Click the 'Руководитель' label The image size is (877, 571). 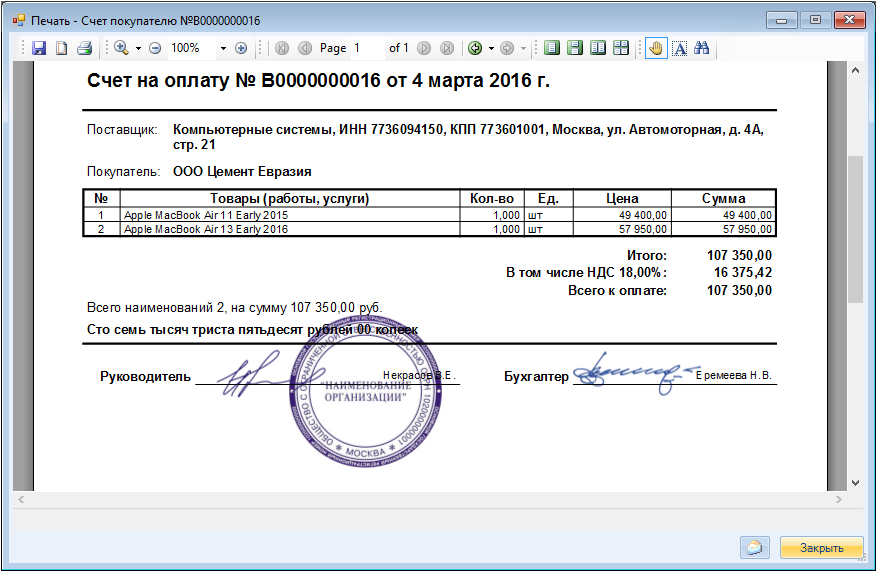click(145, 377)
